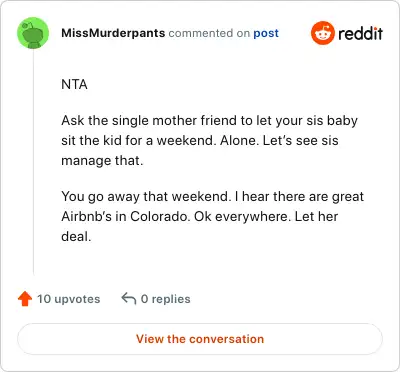
Task: Click the paragraph starting 'Ask the single mother'
Action: (209, 140)
